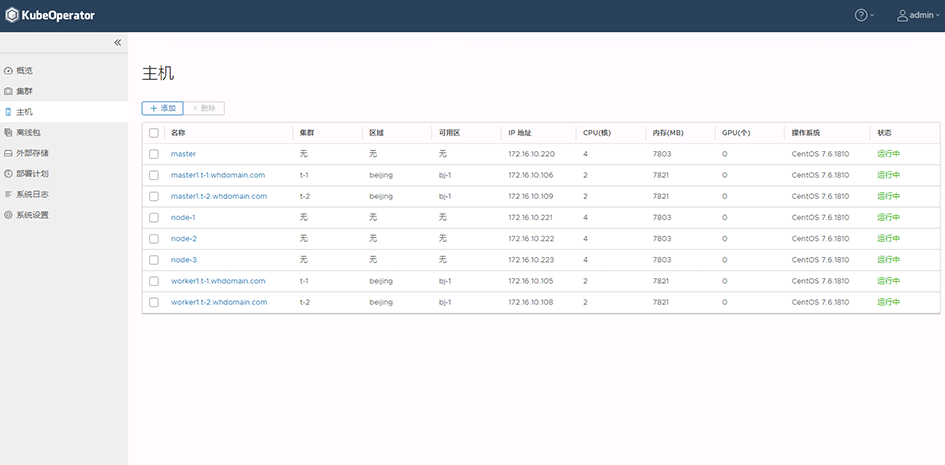Click 运行中 status in node-3 row
945x465 pixels.
pyautogui.click(x=888, y=260)
